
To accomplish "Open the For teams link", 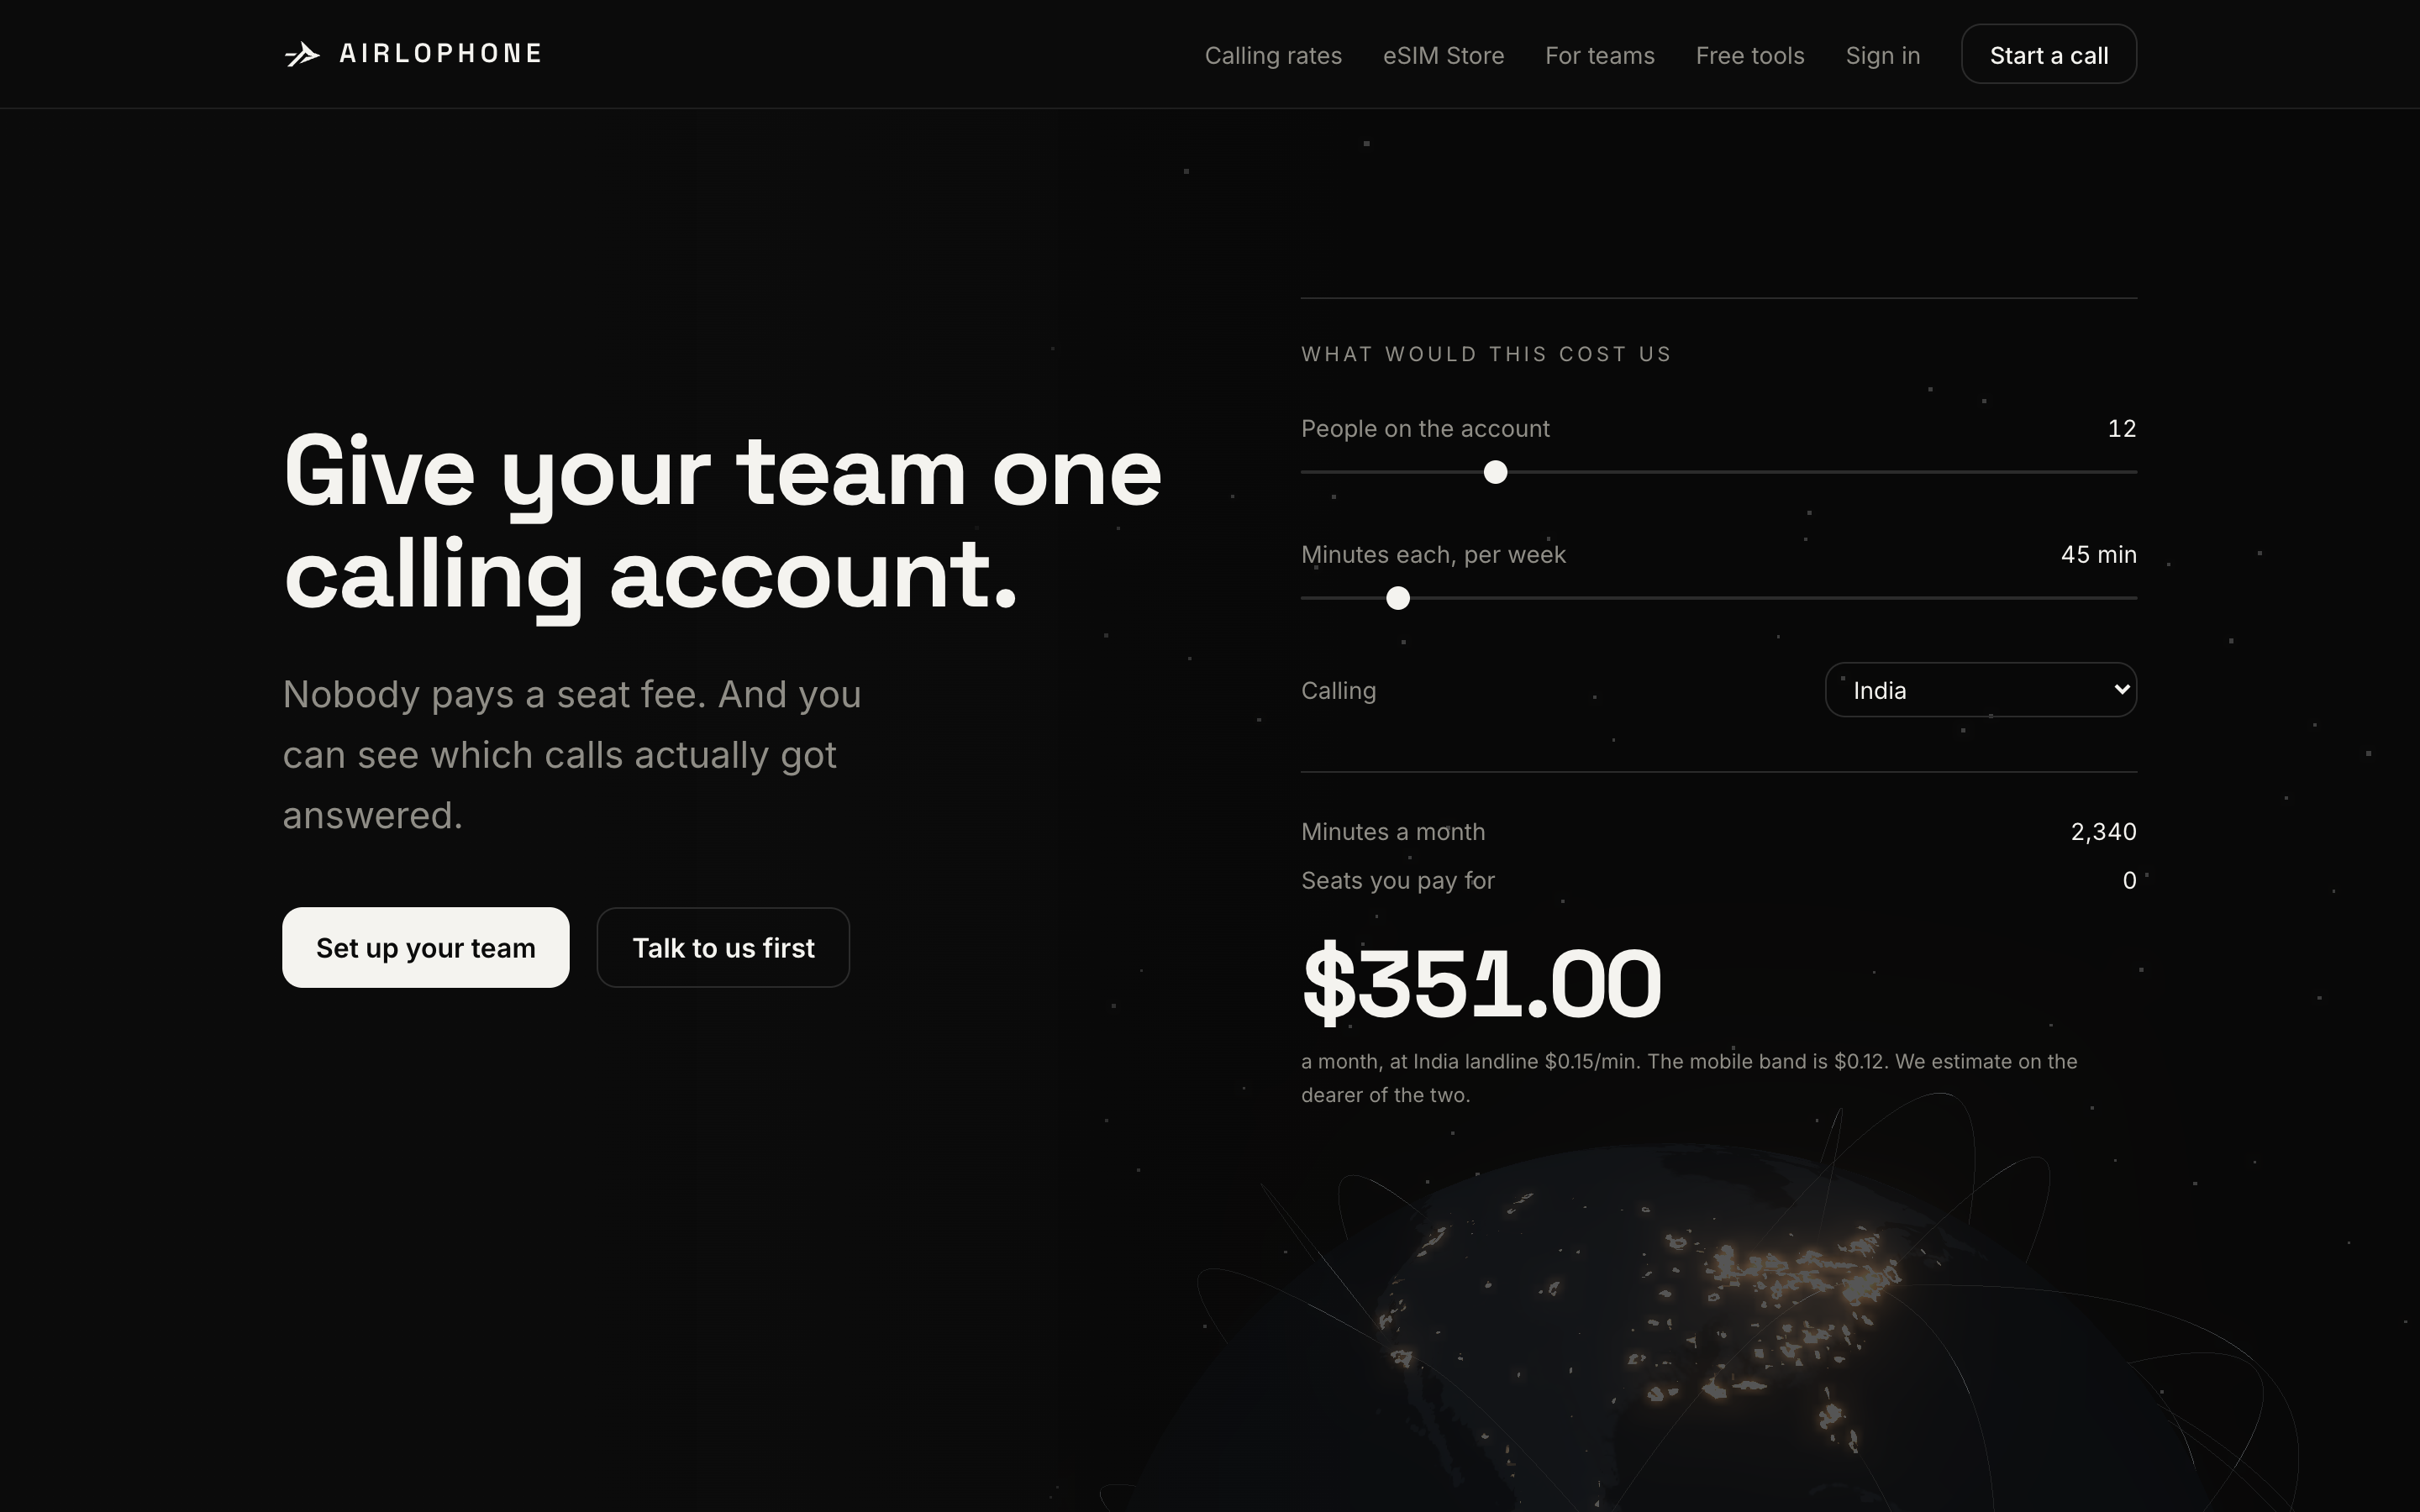I will coord(1599,55).
